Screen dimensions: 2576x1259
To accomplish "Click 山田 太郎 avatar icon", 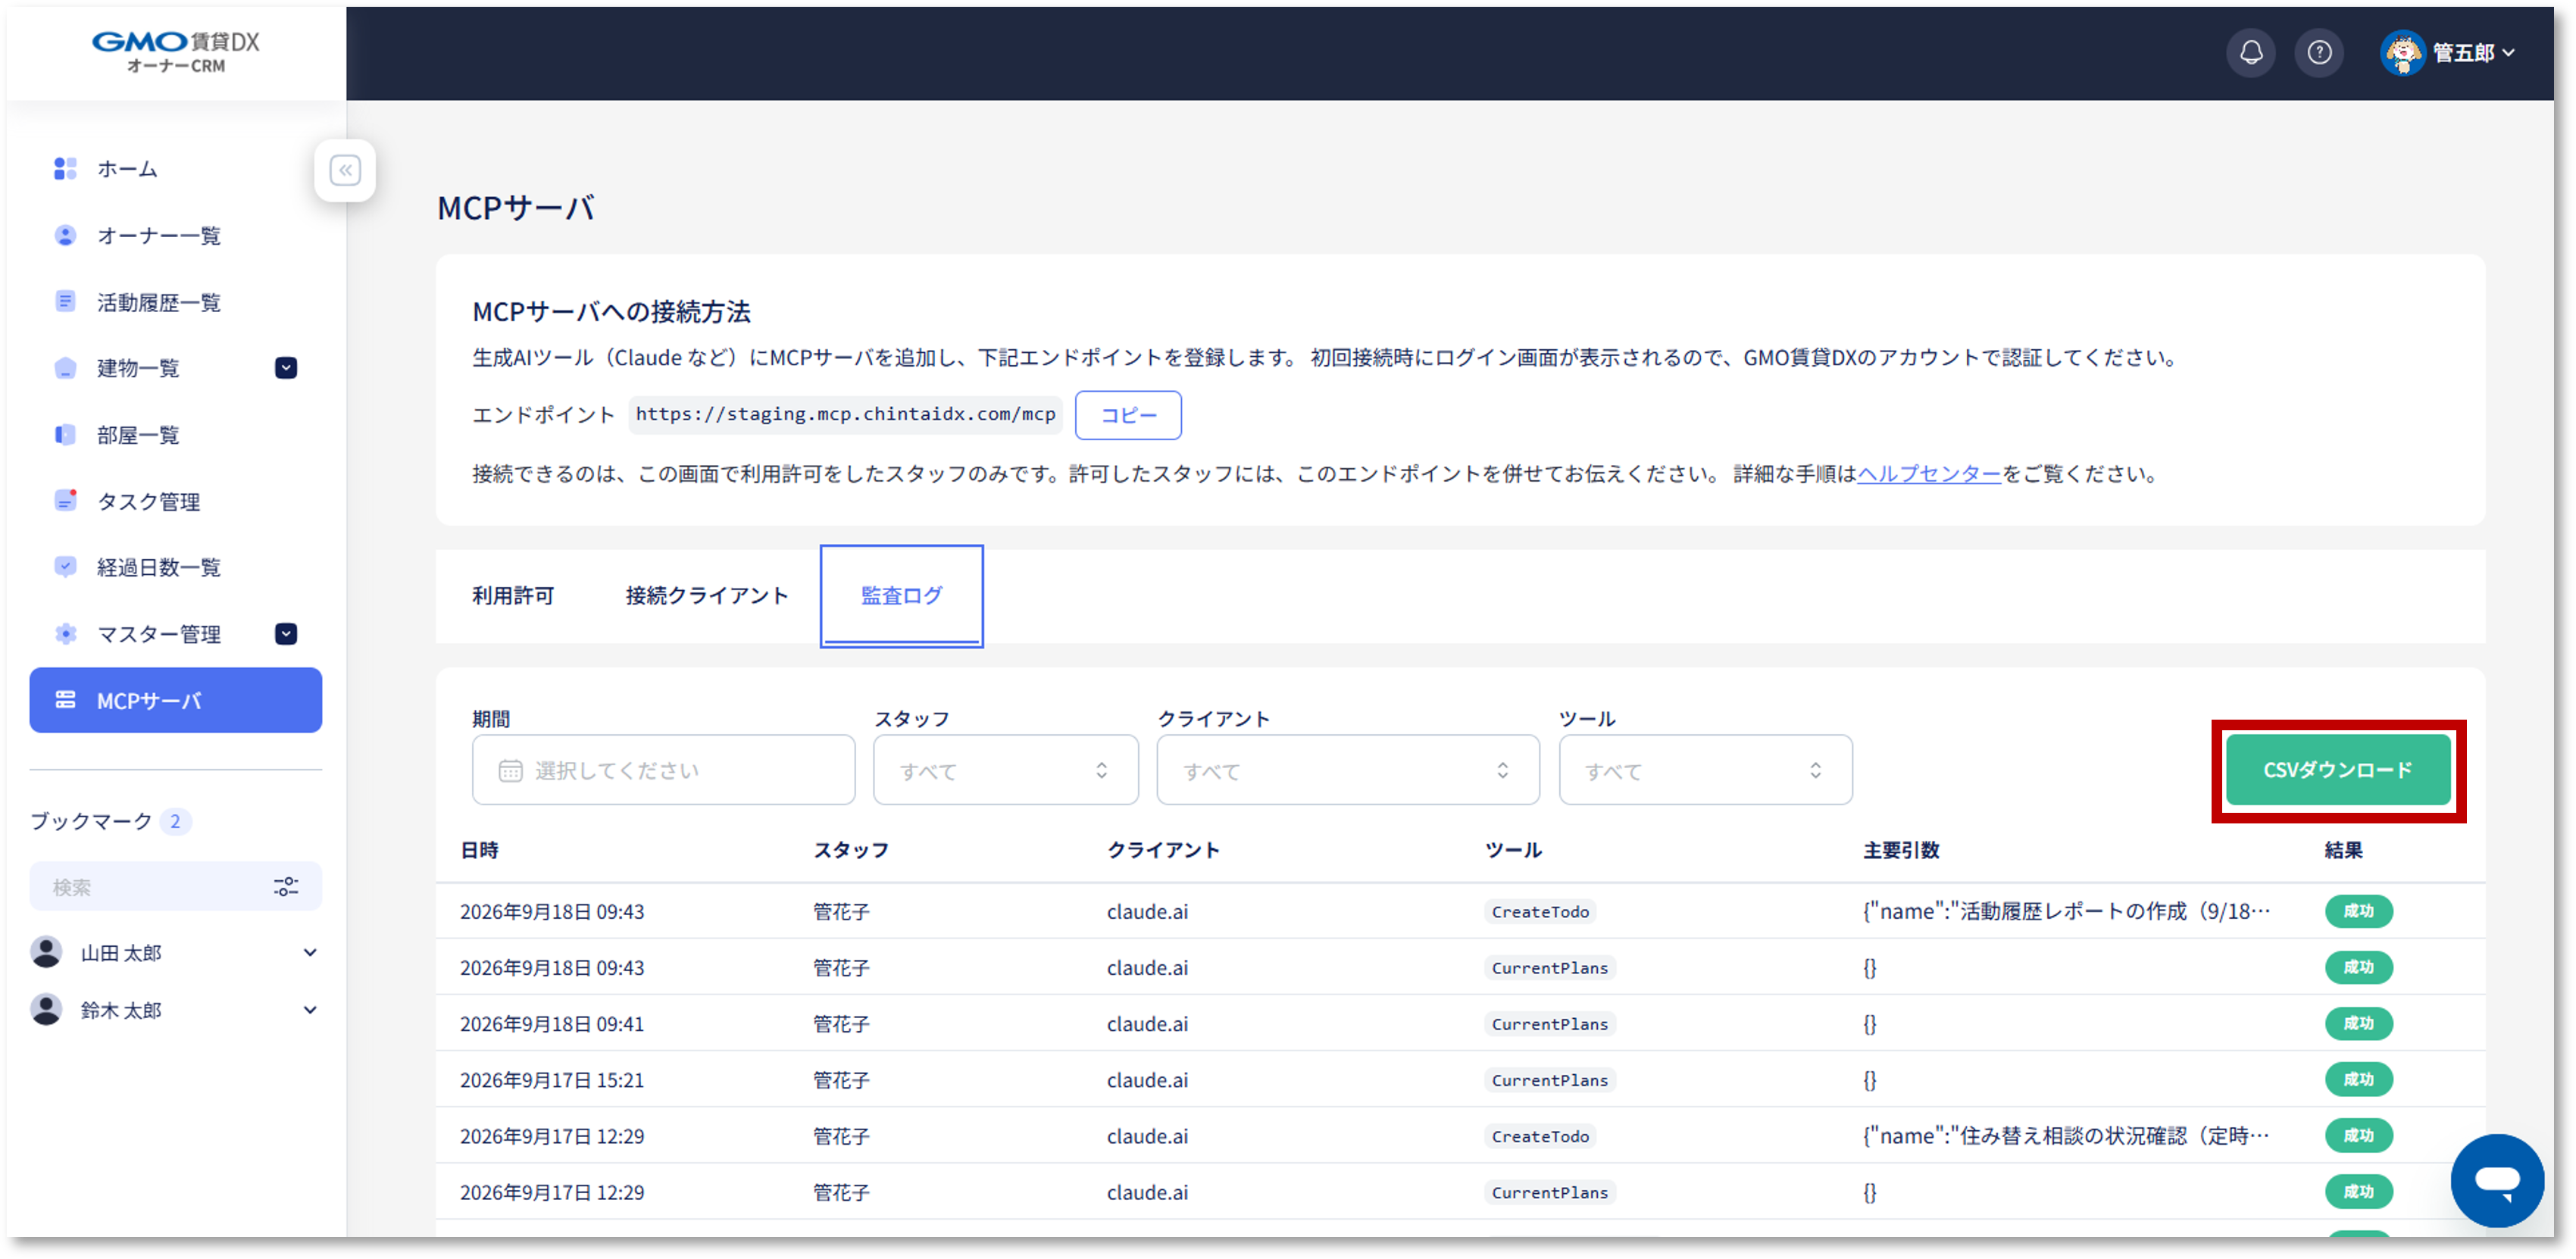I will click(46, 952).
